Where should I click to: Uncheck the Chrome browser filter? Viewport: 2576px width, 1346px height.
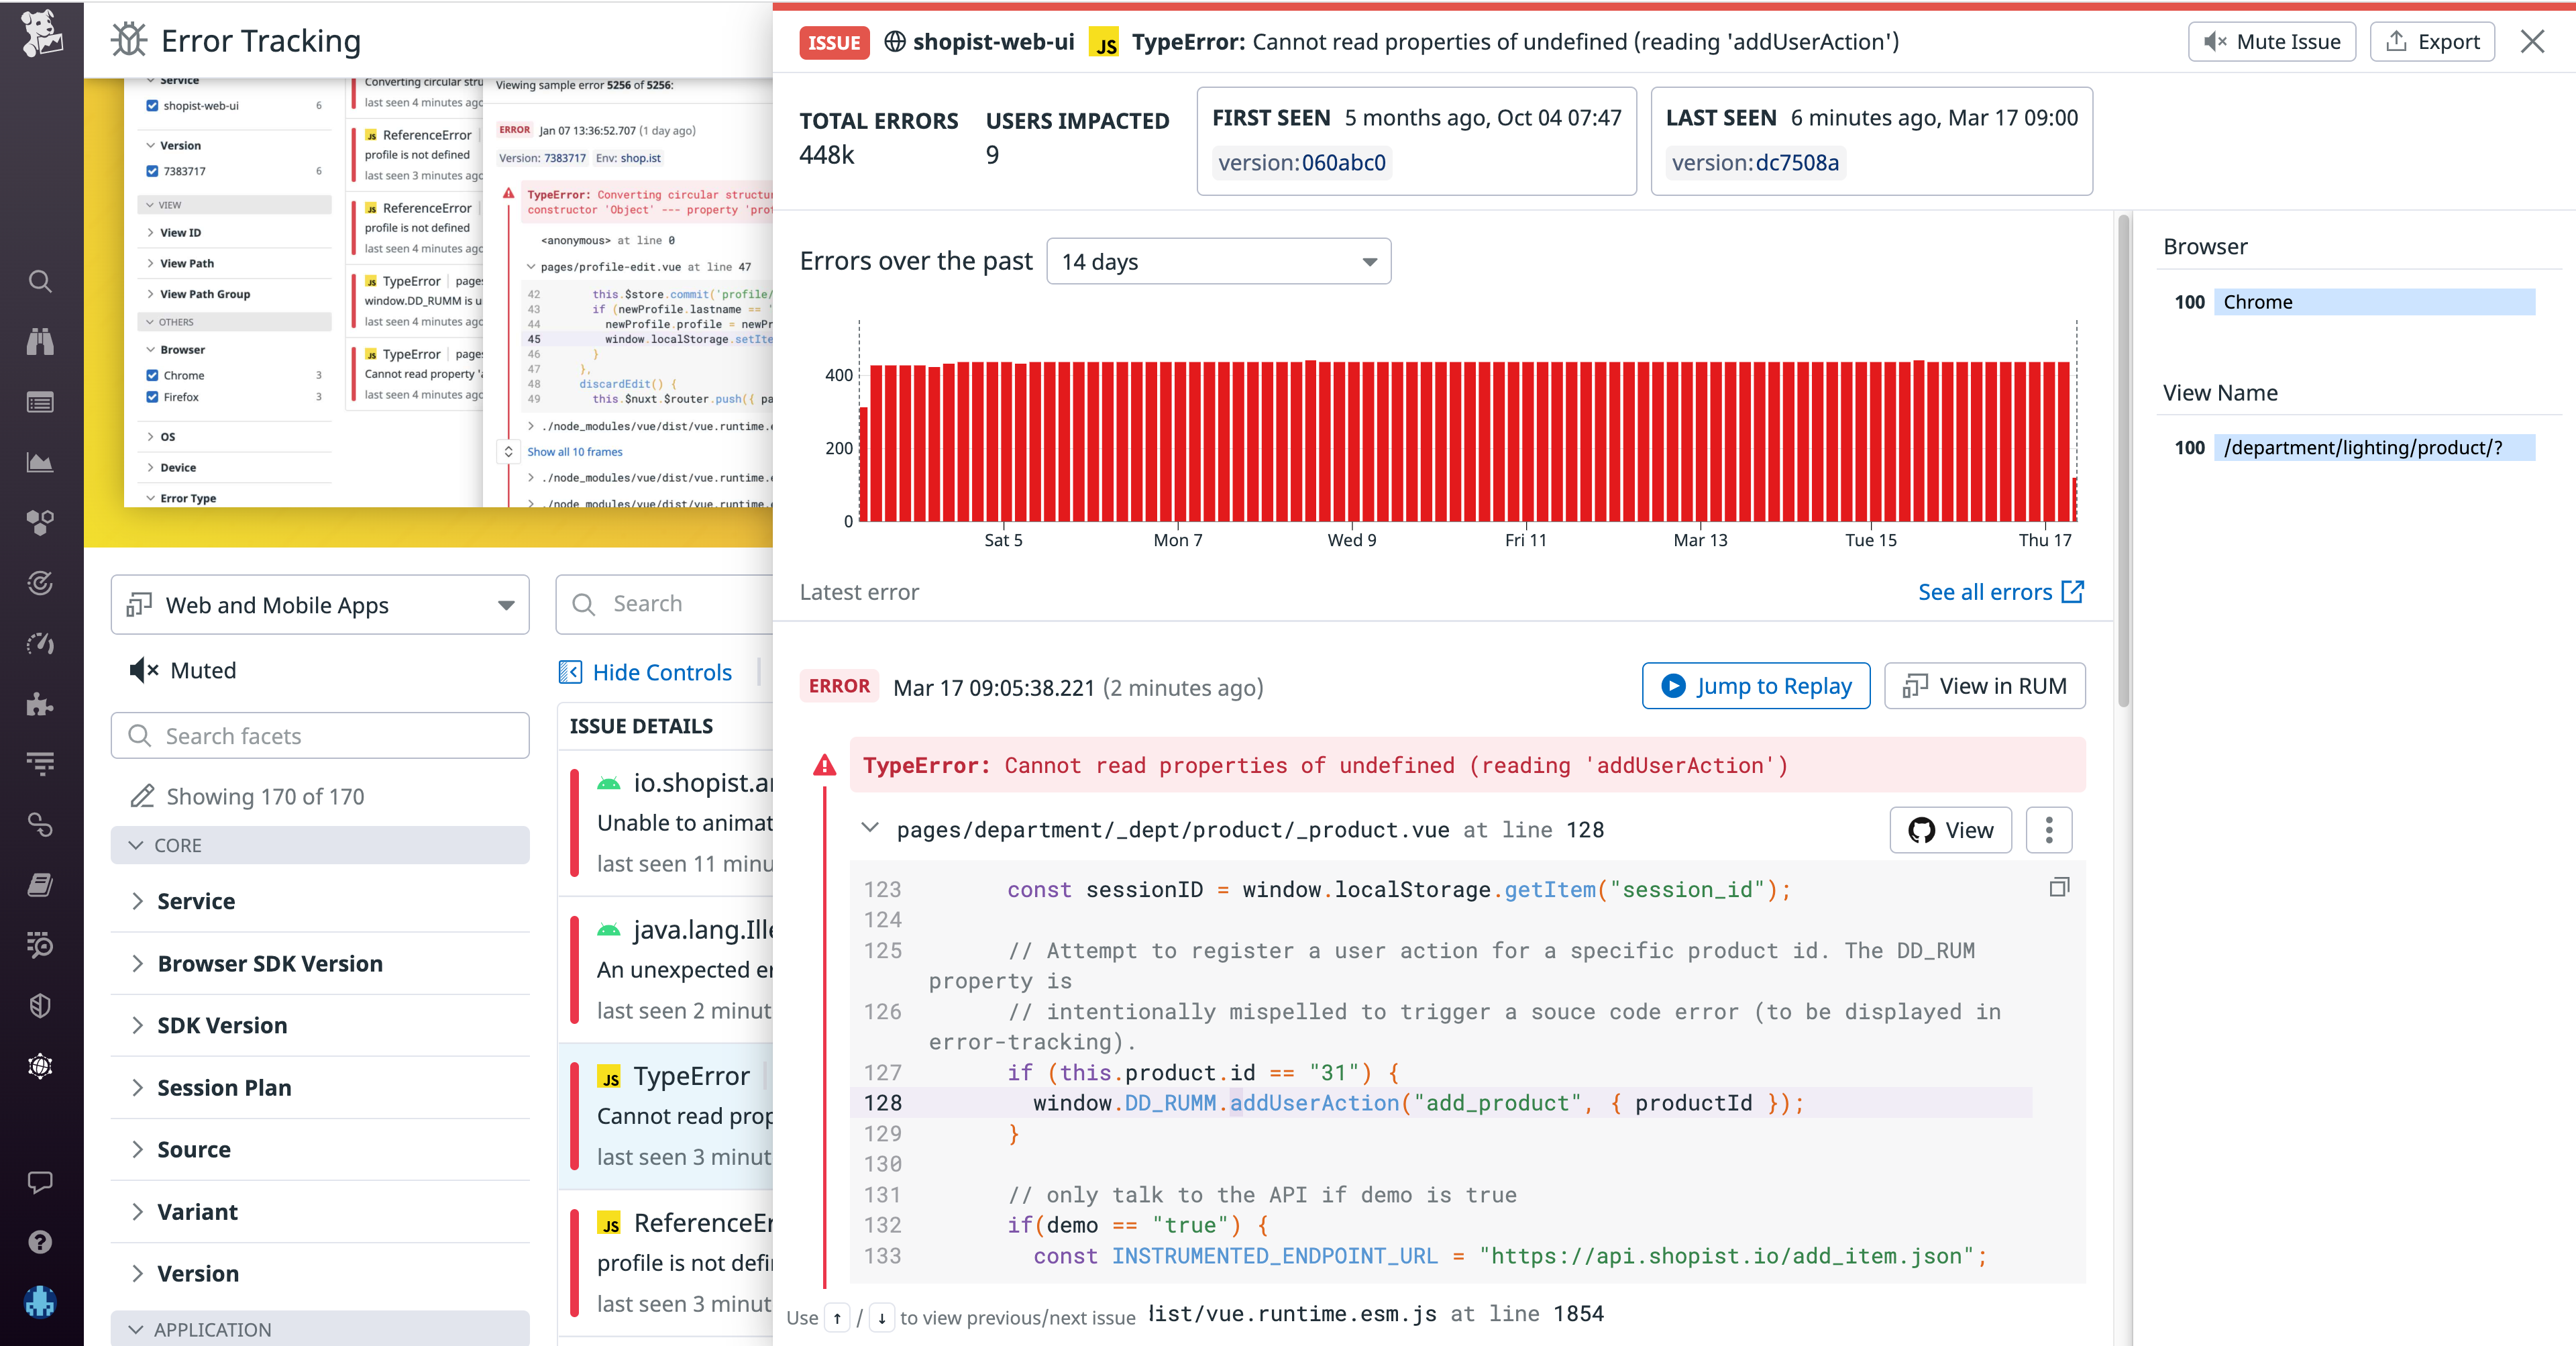point(152,375)
